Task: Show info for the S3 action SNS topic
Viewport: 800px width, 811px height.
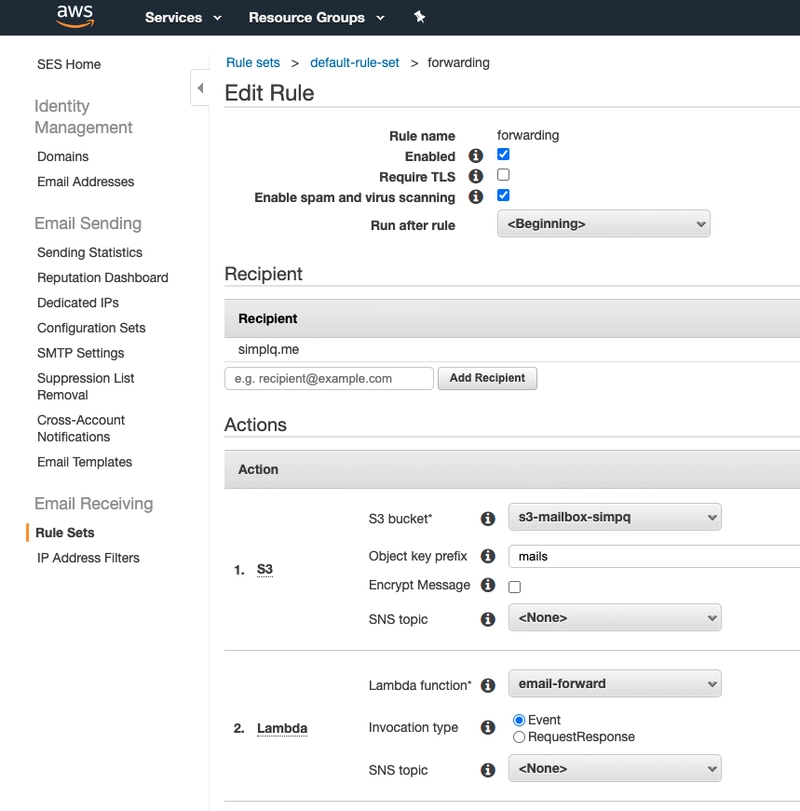Action: [x=488, y=619]
